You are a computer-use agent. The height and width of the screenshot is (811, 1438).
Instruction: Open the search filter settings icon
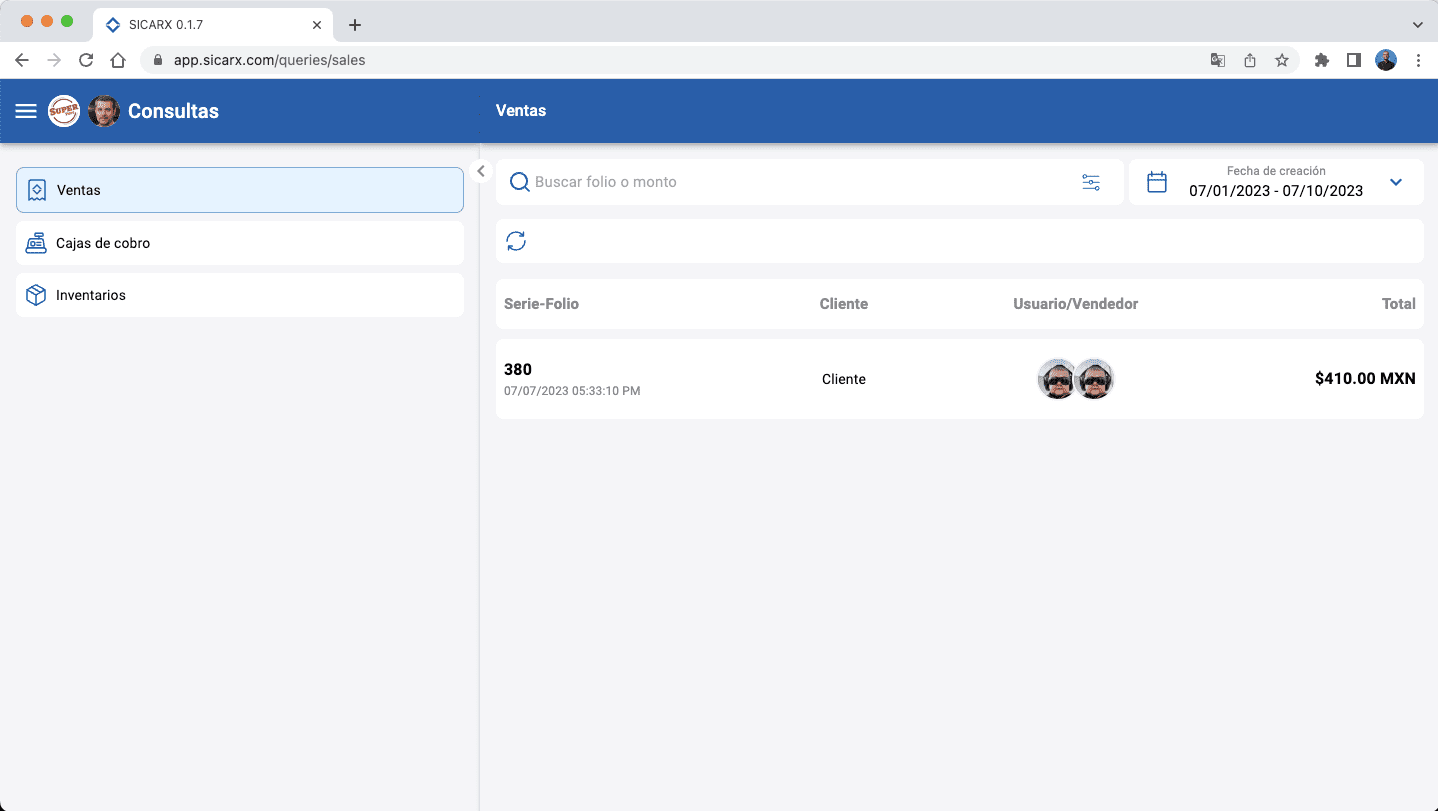pyautogui.click(x=1090, y=182)
